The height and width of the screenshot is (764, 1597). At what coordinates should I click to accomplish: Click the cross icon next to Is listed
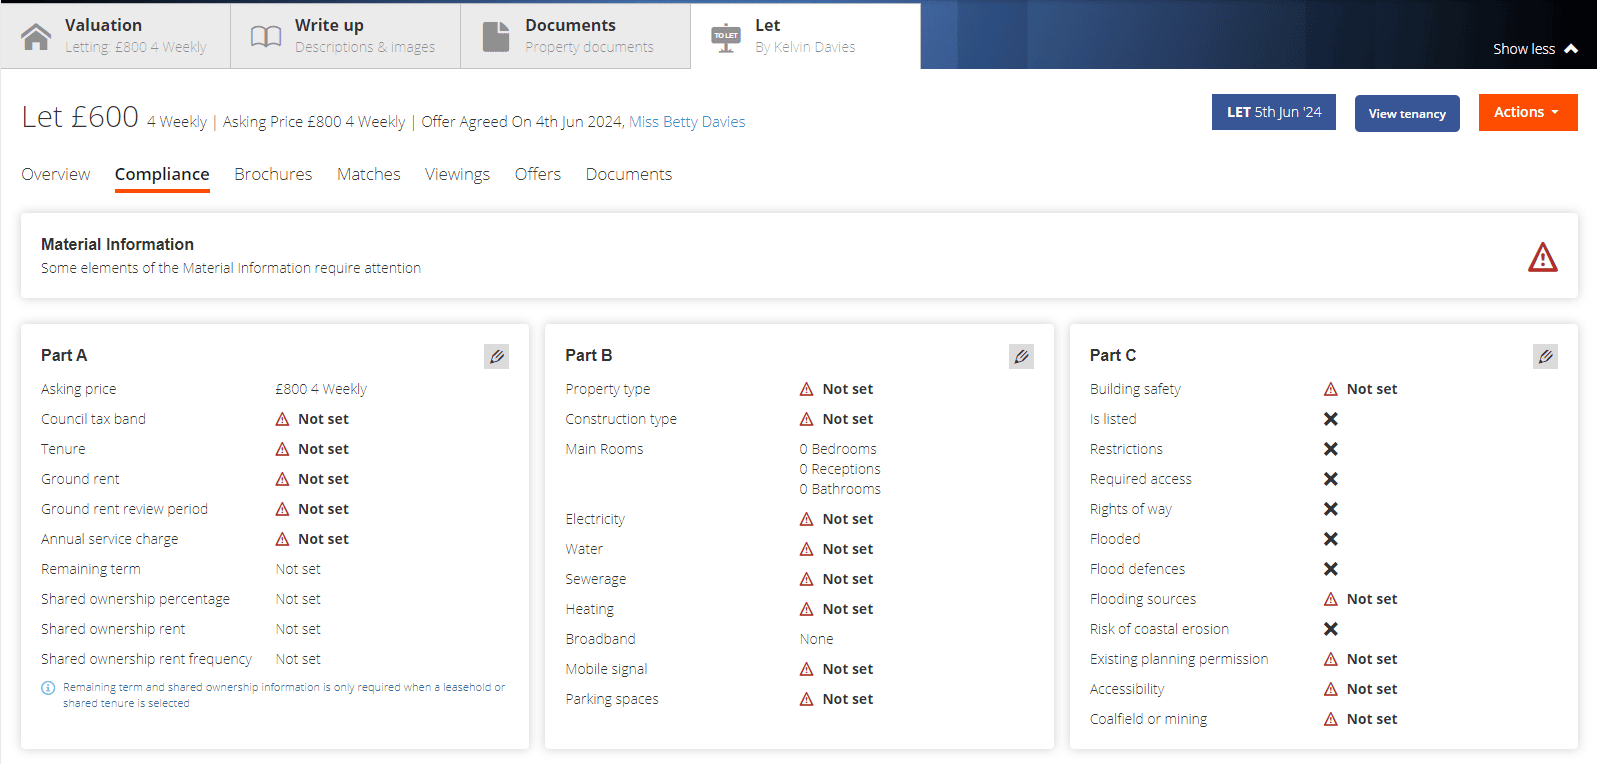click(x=1331, y=419)
